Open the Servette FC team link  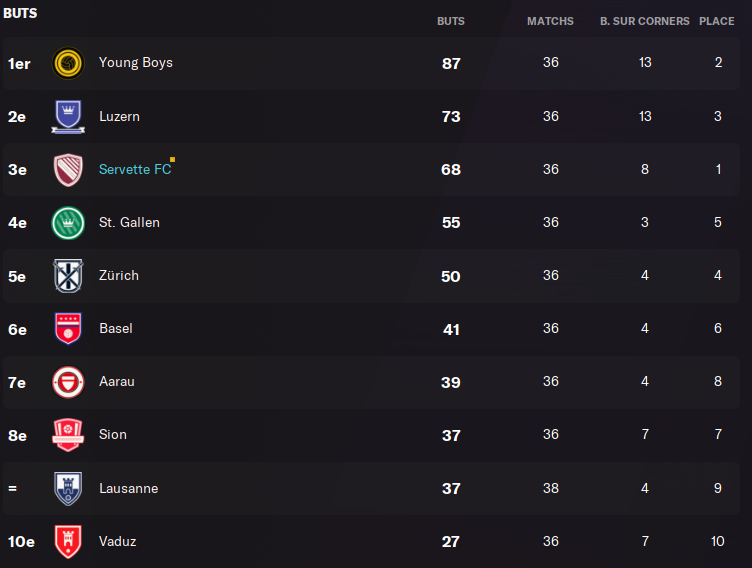click(135, 169)
